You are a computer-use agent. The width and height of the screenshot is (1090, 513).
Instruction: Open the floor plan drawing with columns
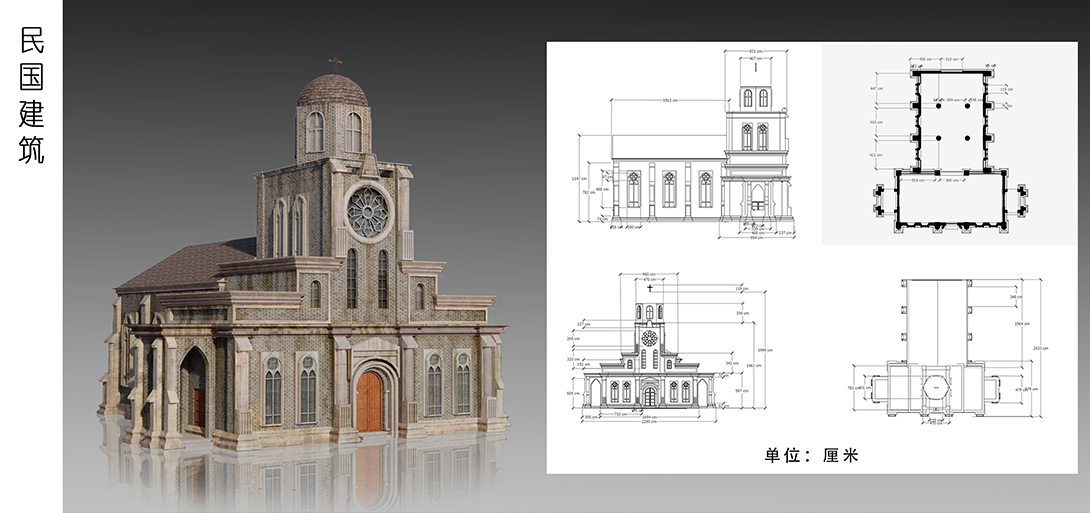pos(950,147)
